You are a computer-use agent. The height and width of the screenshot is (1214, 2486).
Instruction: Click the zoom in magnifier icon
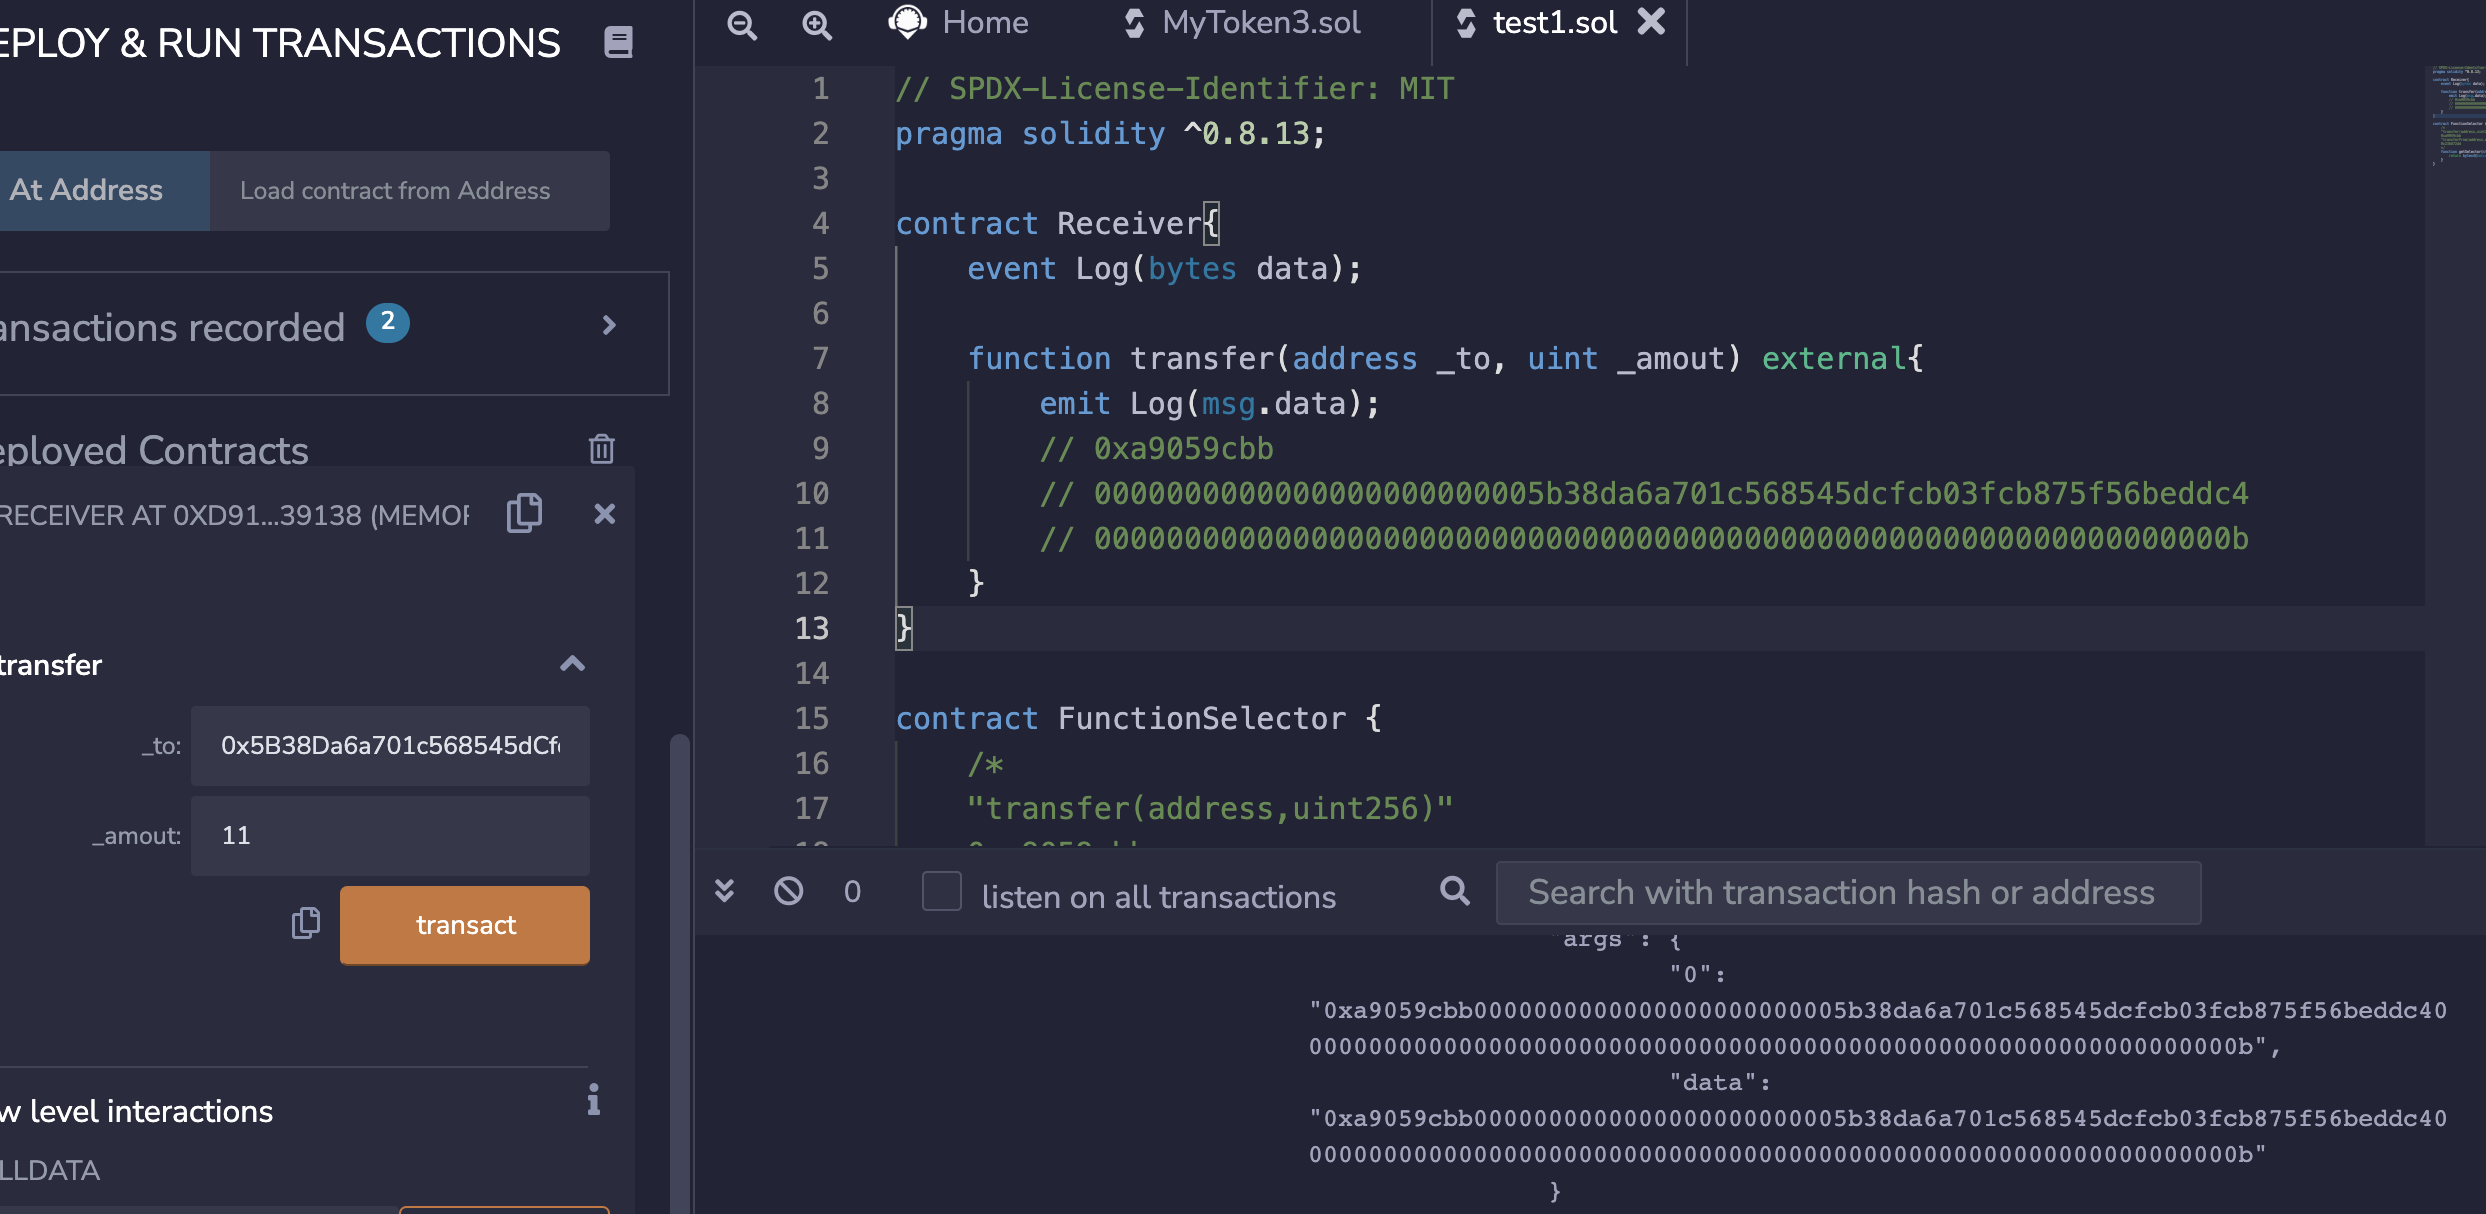817,25
